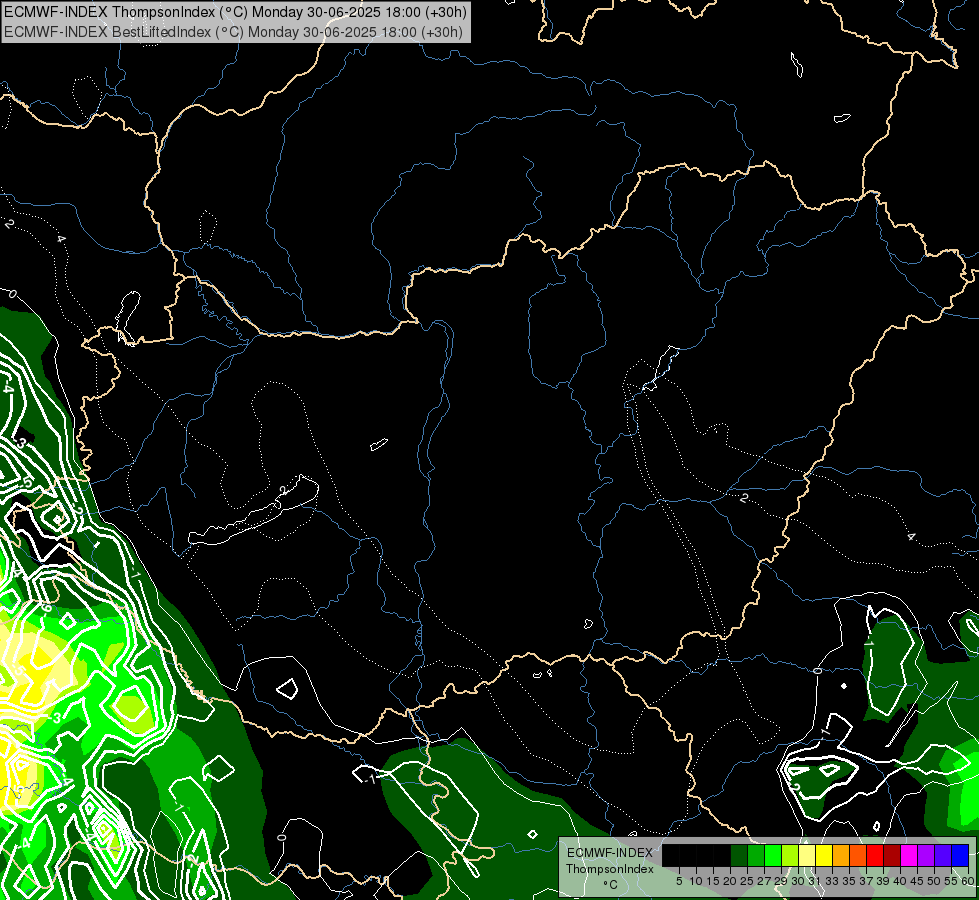Select the indigo 50–55 legend swatch
Image resolution: width=979 pixels, height=900 pixels.
tap(943, 855)
